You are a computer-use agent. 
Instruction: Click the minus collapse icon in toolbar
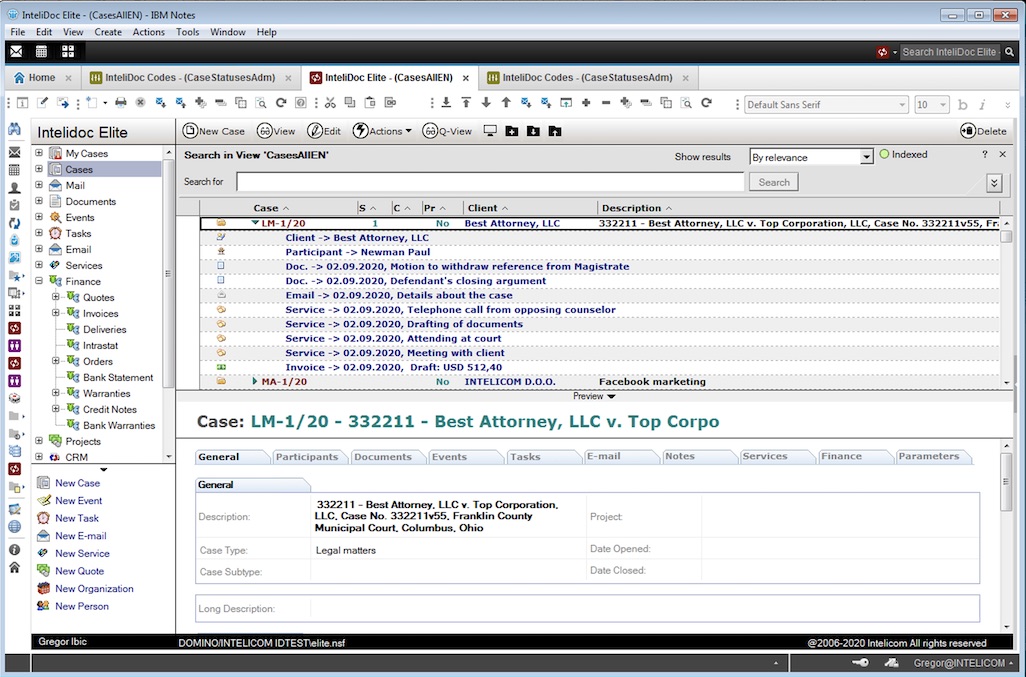click(x=606, y=103)
